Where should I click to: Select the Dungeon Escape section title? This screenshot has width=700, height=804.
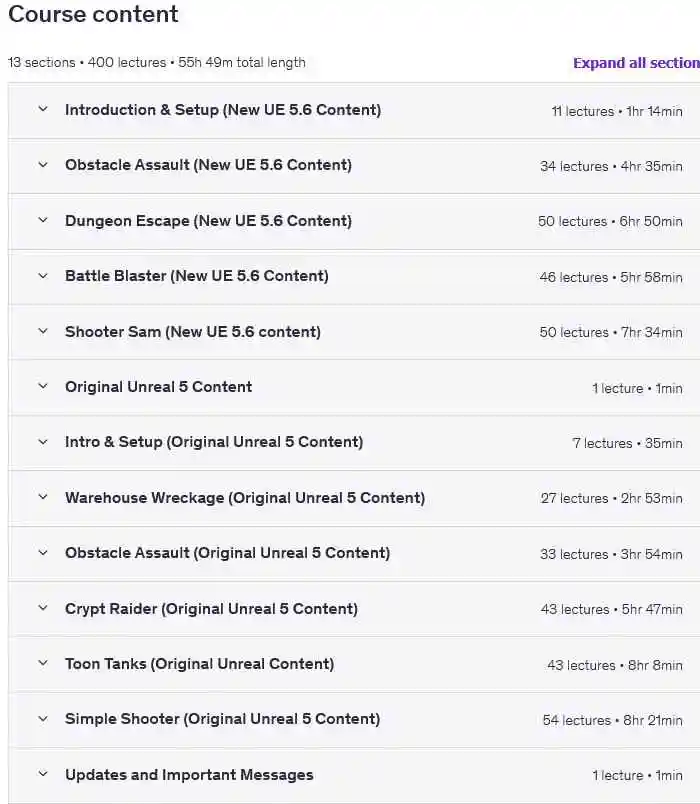[x=208, y=221]
